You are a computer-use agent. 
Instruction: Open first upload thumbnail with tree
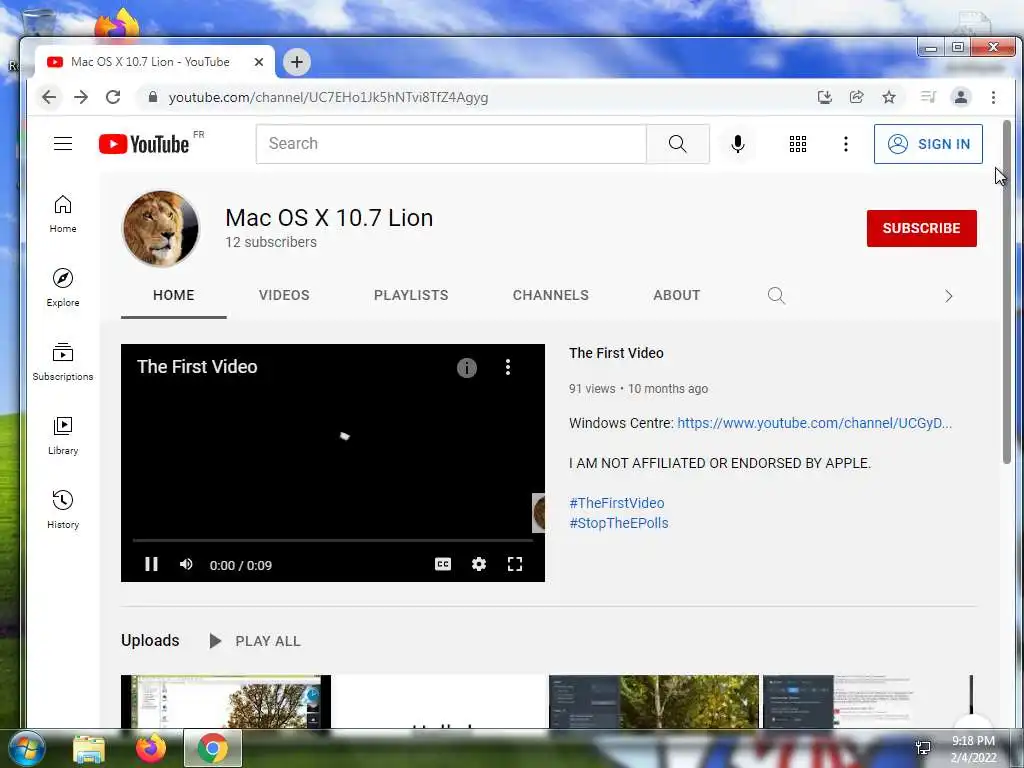coord(226,701)
